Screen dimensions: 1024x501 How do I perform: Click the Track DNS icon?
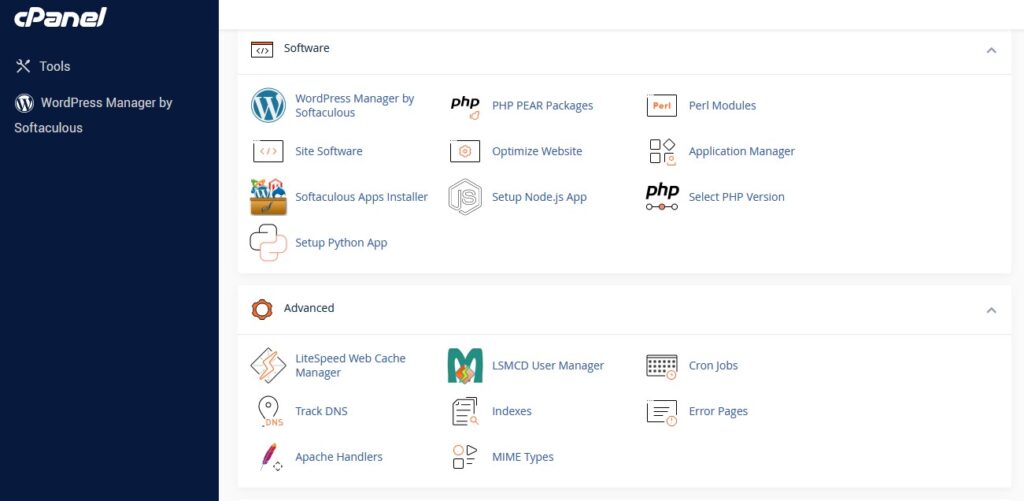270,412
